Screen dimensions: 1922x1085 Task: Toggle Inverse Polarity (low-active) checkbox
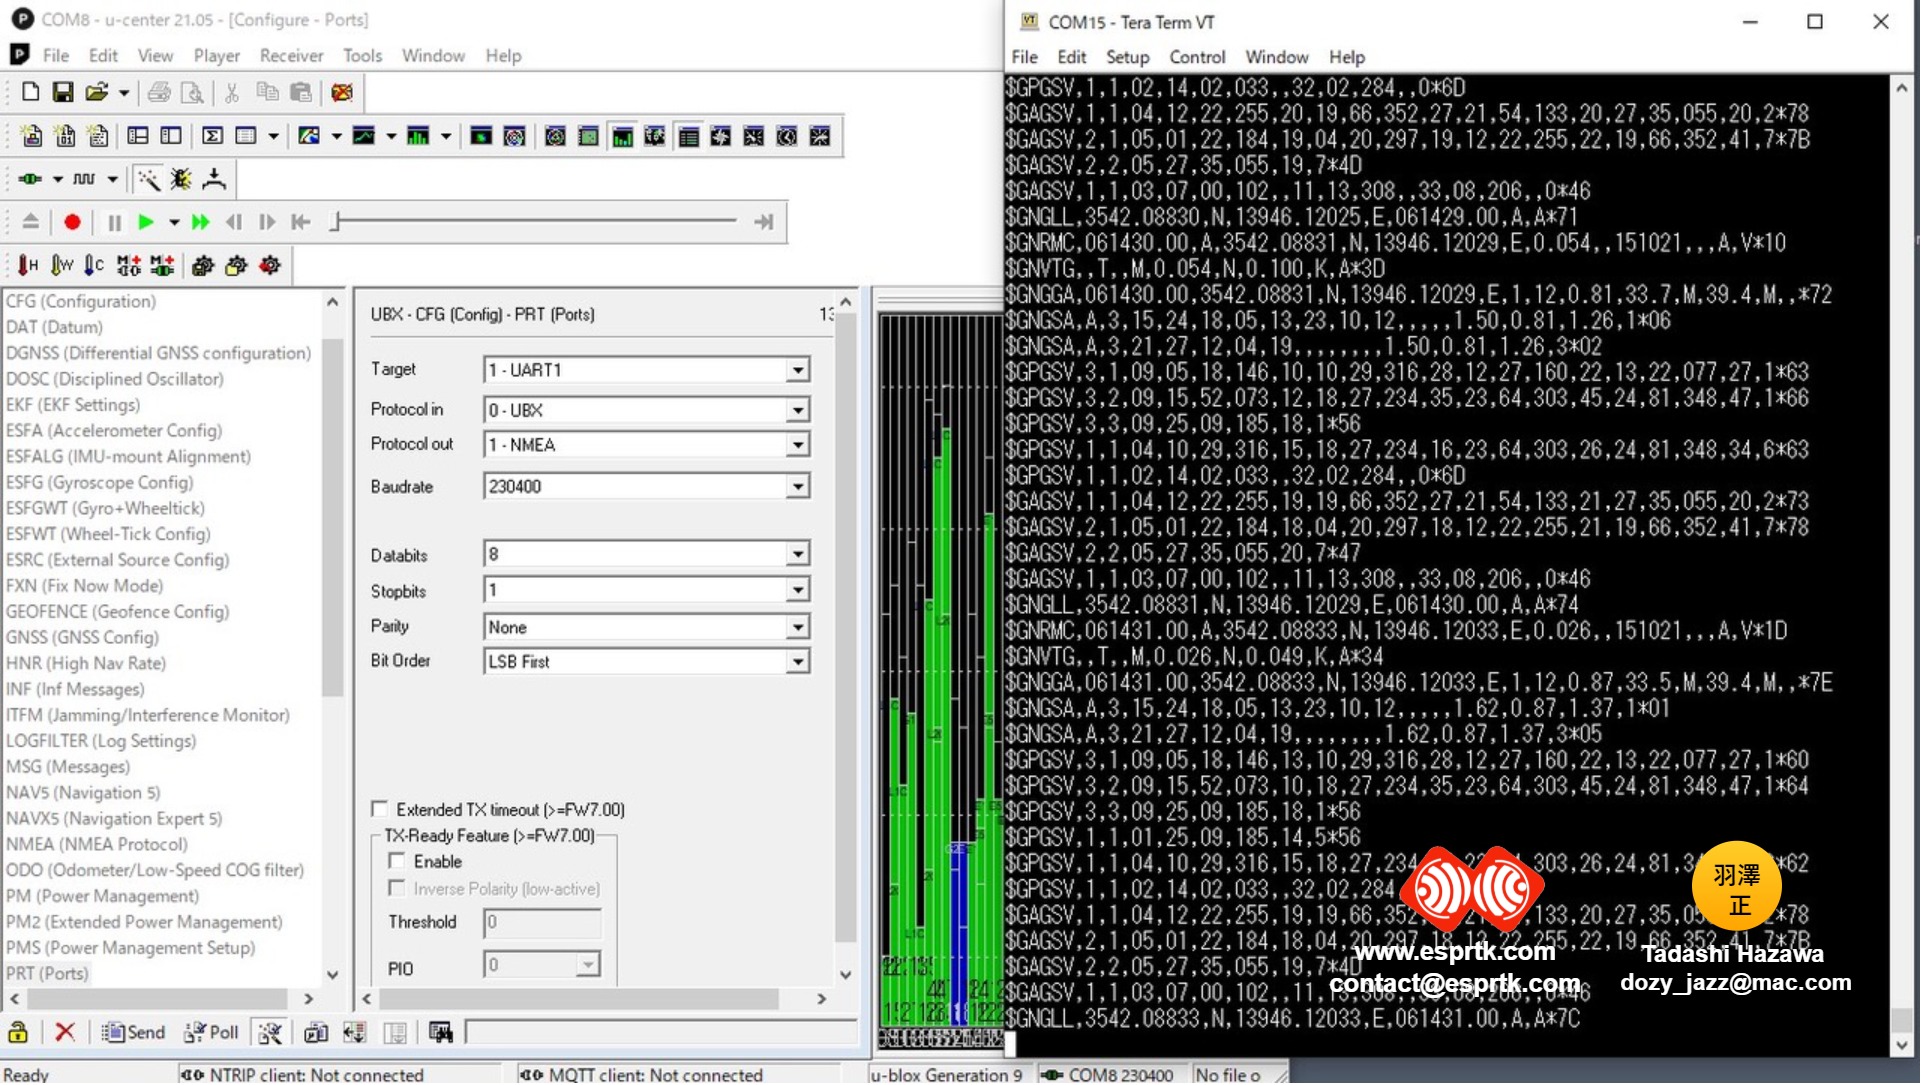(x=397, y=889)
